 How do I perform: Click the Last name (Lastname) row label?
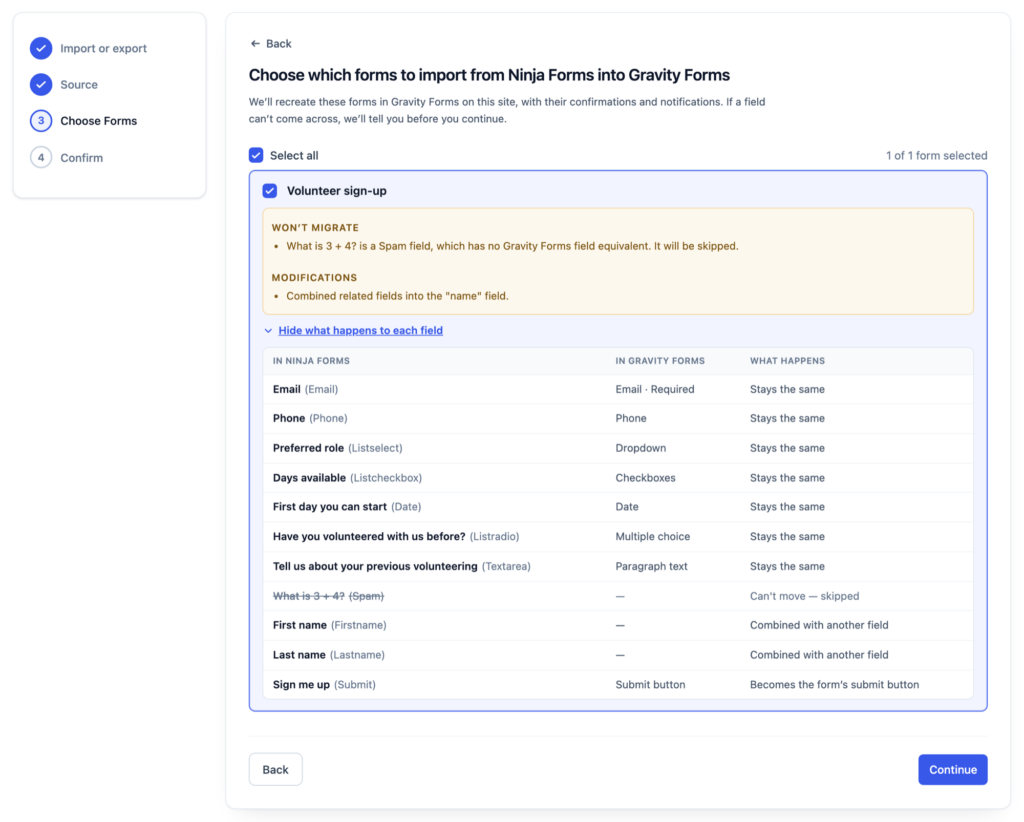tap(328, 655)
